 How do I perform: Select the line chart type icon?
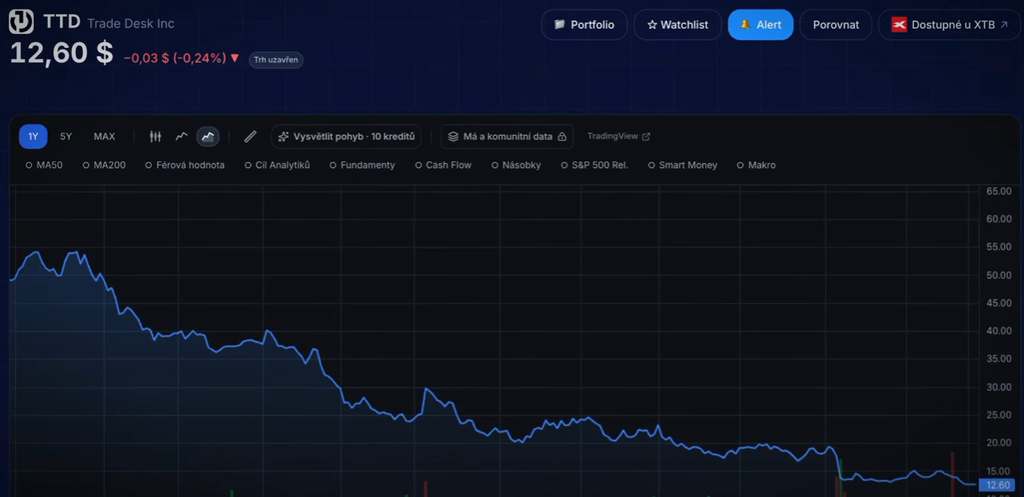(182, 136)
